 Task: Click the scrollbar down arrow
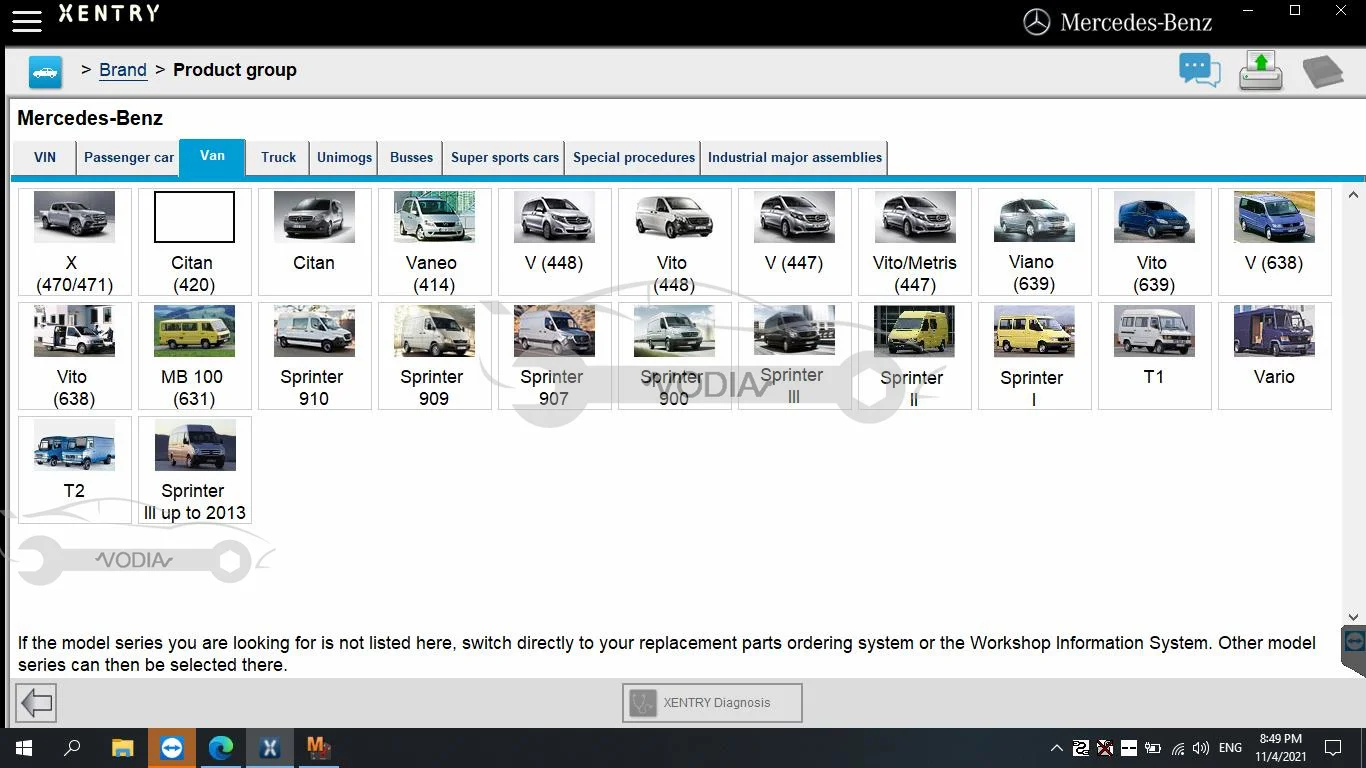(1356, 618)
